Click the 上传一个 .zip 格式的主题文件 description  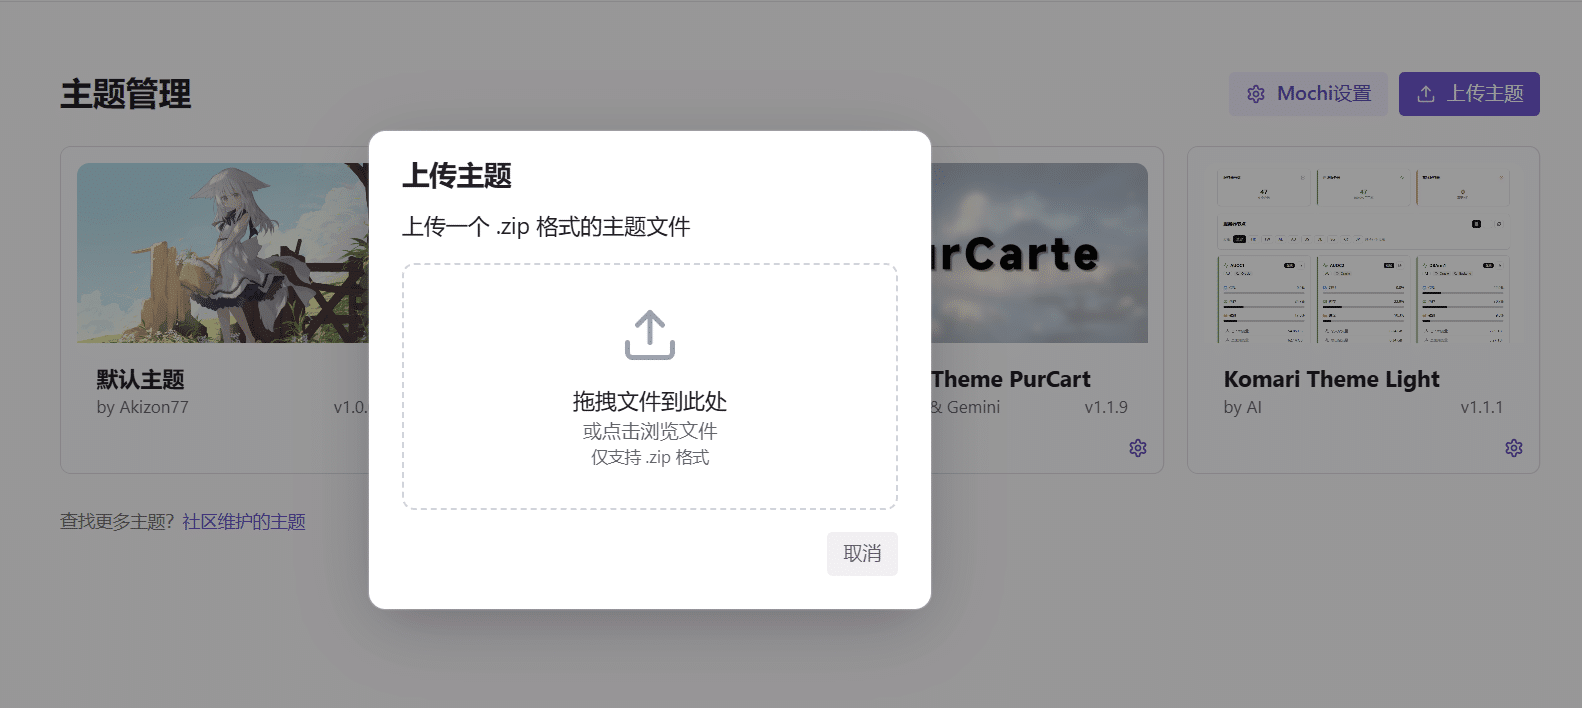pyautogui.click(x=546, y=227)
